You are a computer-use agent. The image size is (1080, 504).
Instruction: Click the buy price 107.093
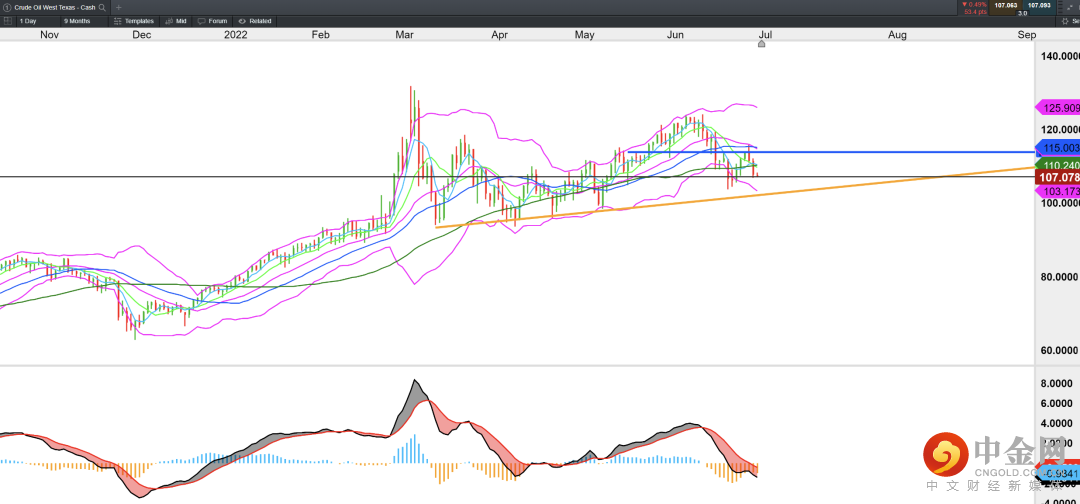(x=1039, y=6)
